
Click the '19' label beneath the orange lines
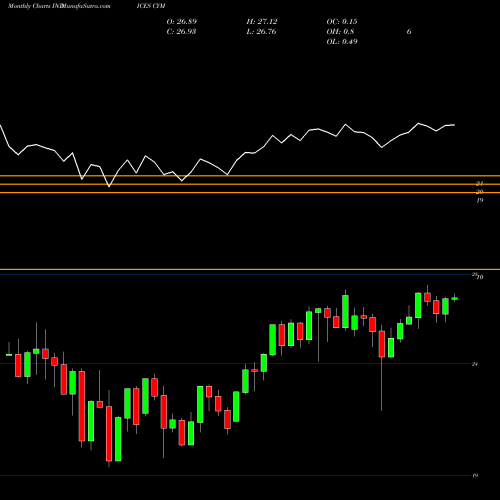[x=479, y=200]
